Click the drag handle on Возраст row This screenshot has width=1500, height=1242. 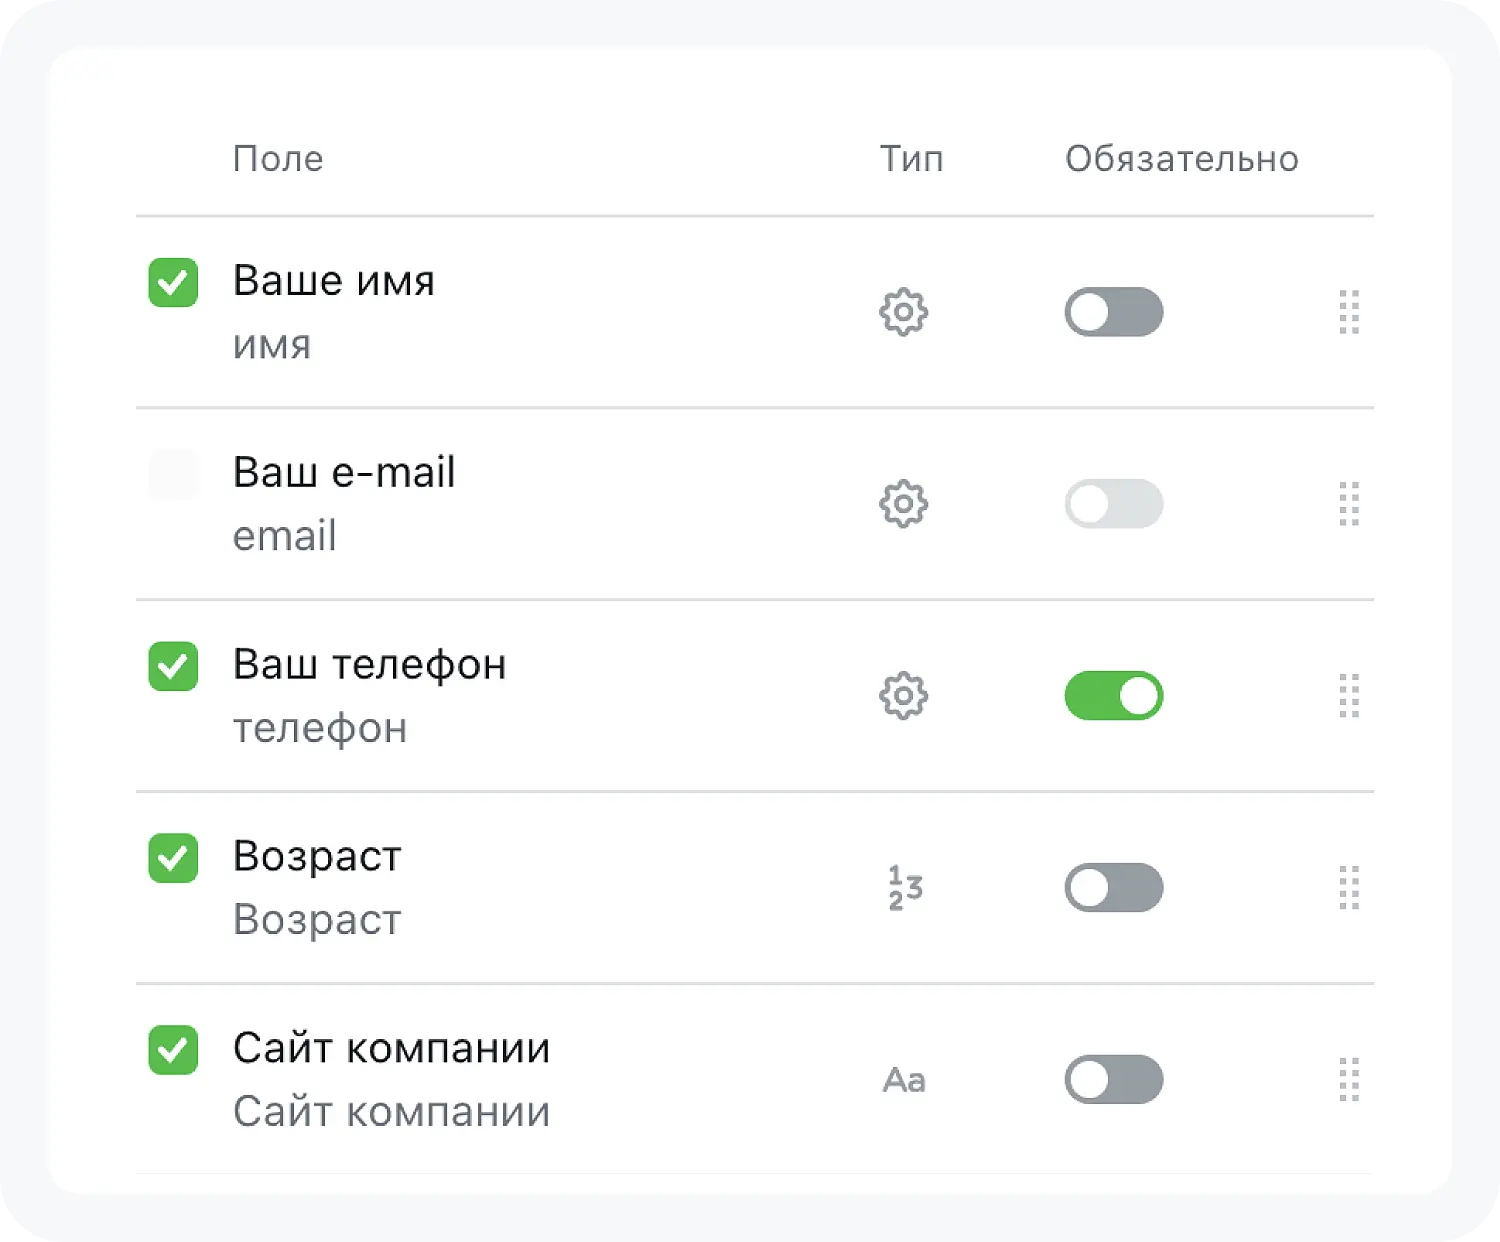point(1349,888)
